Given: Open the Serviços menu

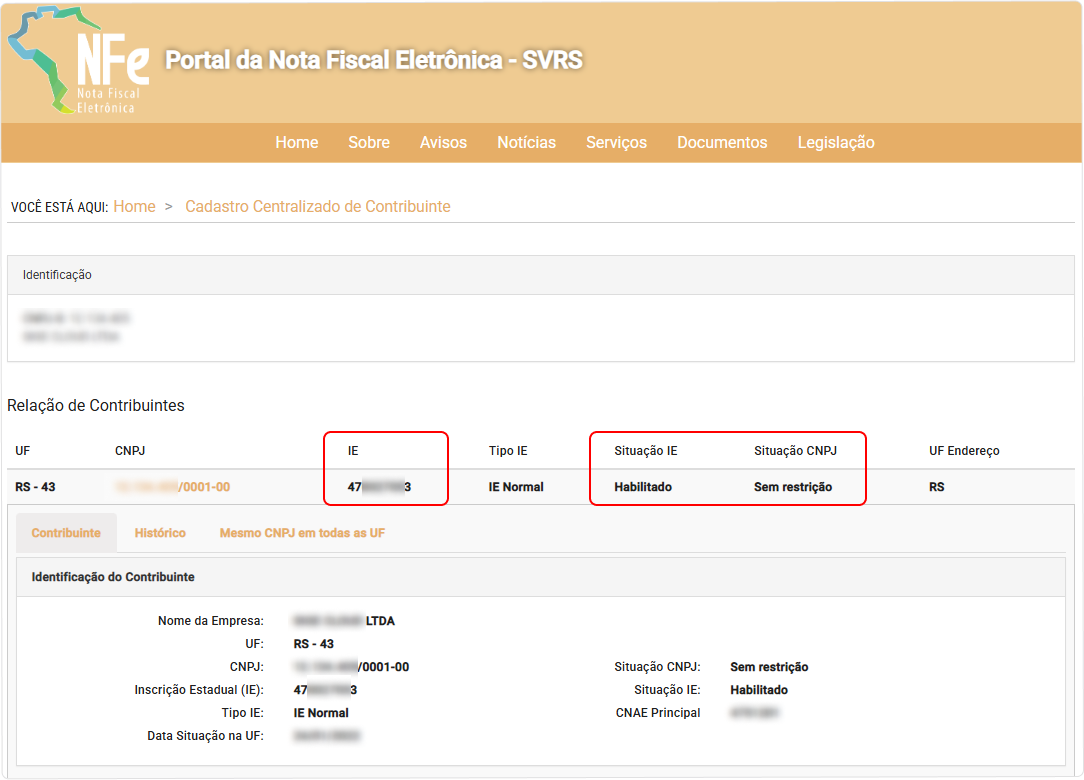Looking at the screenshot, I should [617, 142].
